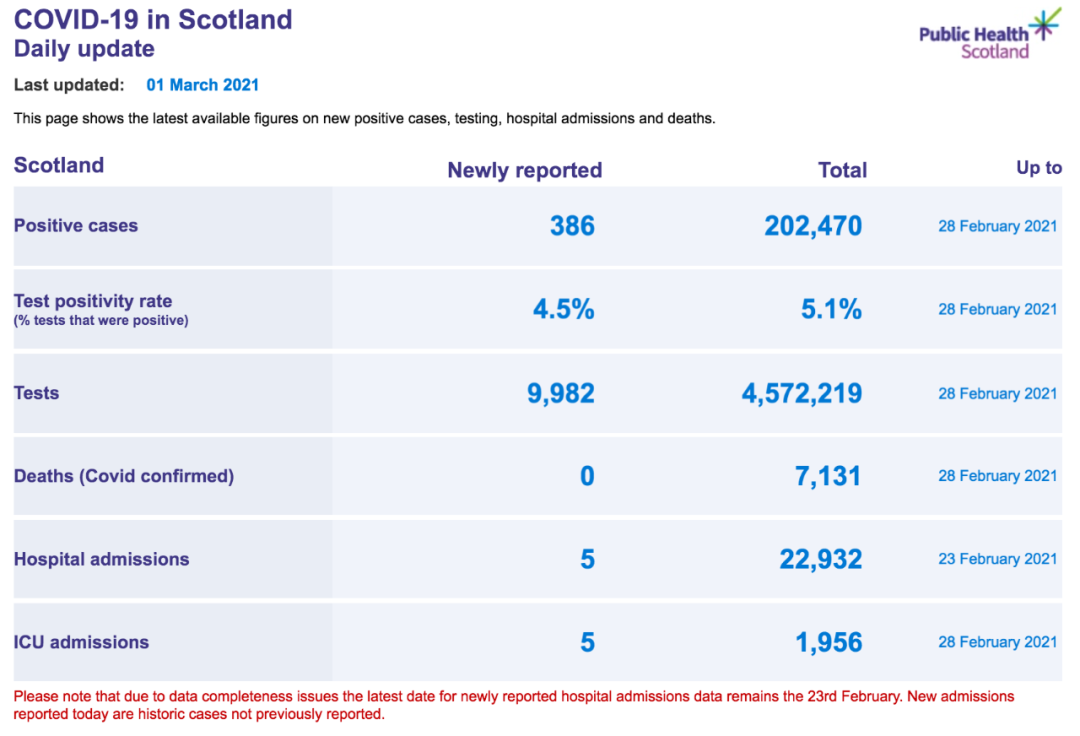Viewport: 1080px width, 736px height.
Task: Click the 'Up to' column header
Action: (1039, 168)
